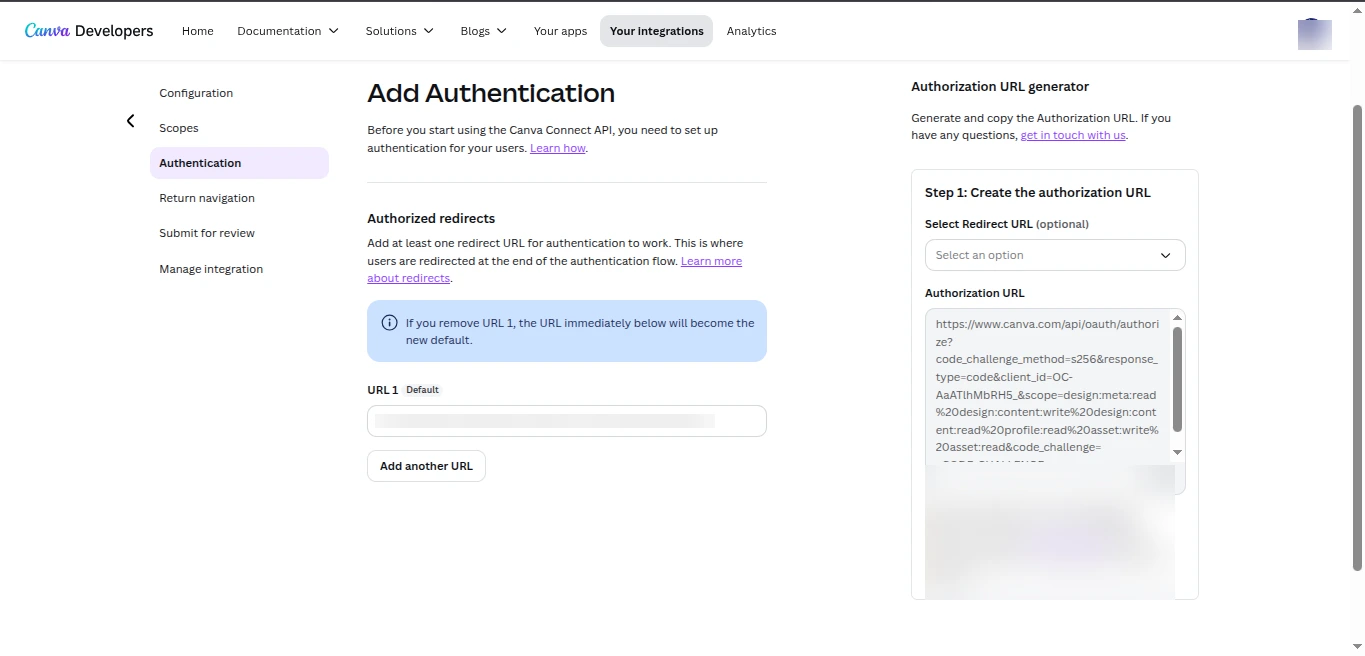
Task: Click into the URL 1 input field
Action: (567, 421)
